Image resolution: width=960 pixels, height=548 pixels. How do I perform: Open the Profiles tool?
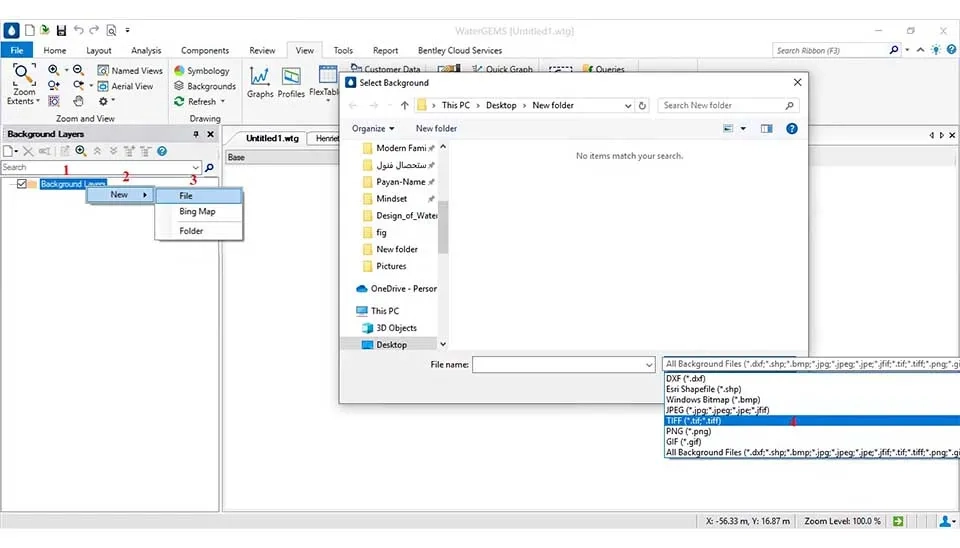(291, 82)
